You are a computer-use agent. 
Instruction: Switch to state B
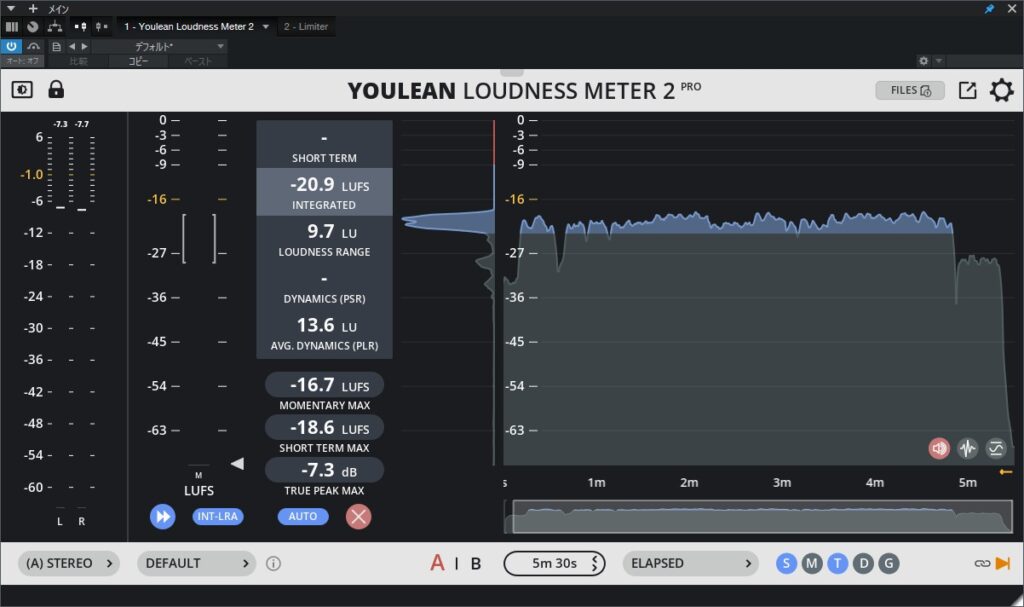tap(476, 563)
